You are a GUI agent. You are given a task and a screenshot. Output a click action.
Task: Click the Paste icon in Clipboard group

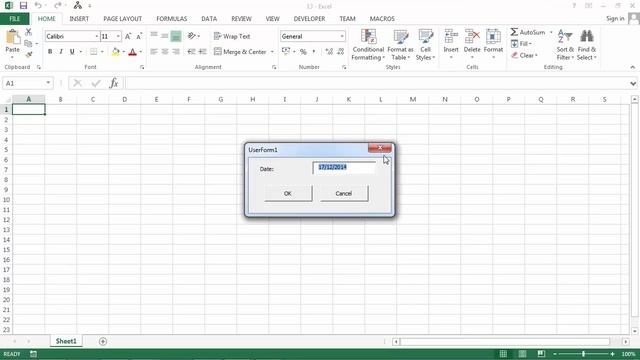click(x=13, y=37)
